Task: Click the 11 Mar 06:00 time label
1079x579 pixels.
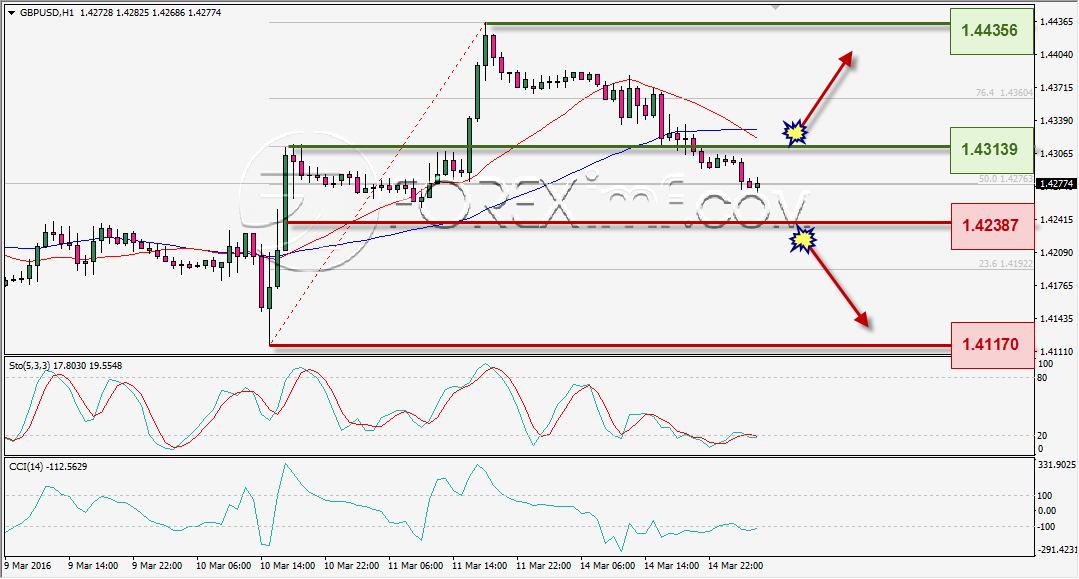Action: (415, 566)
